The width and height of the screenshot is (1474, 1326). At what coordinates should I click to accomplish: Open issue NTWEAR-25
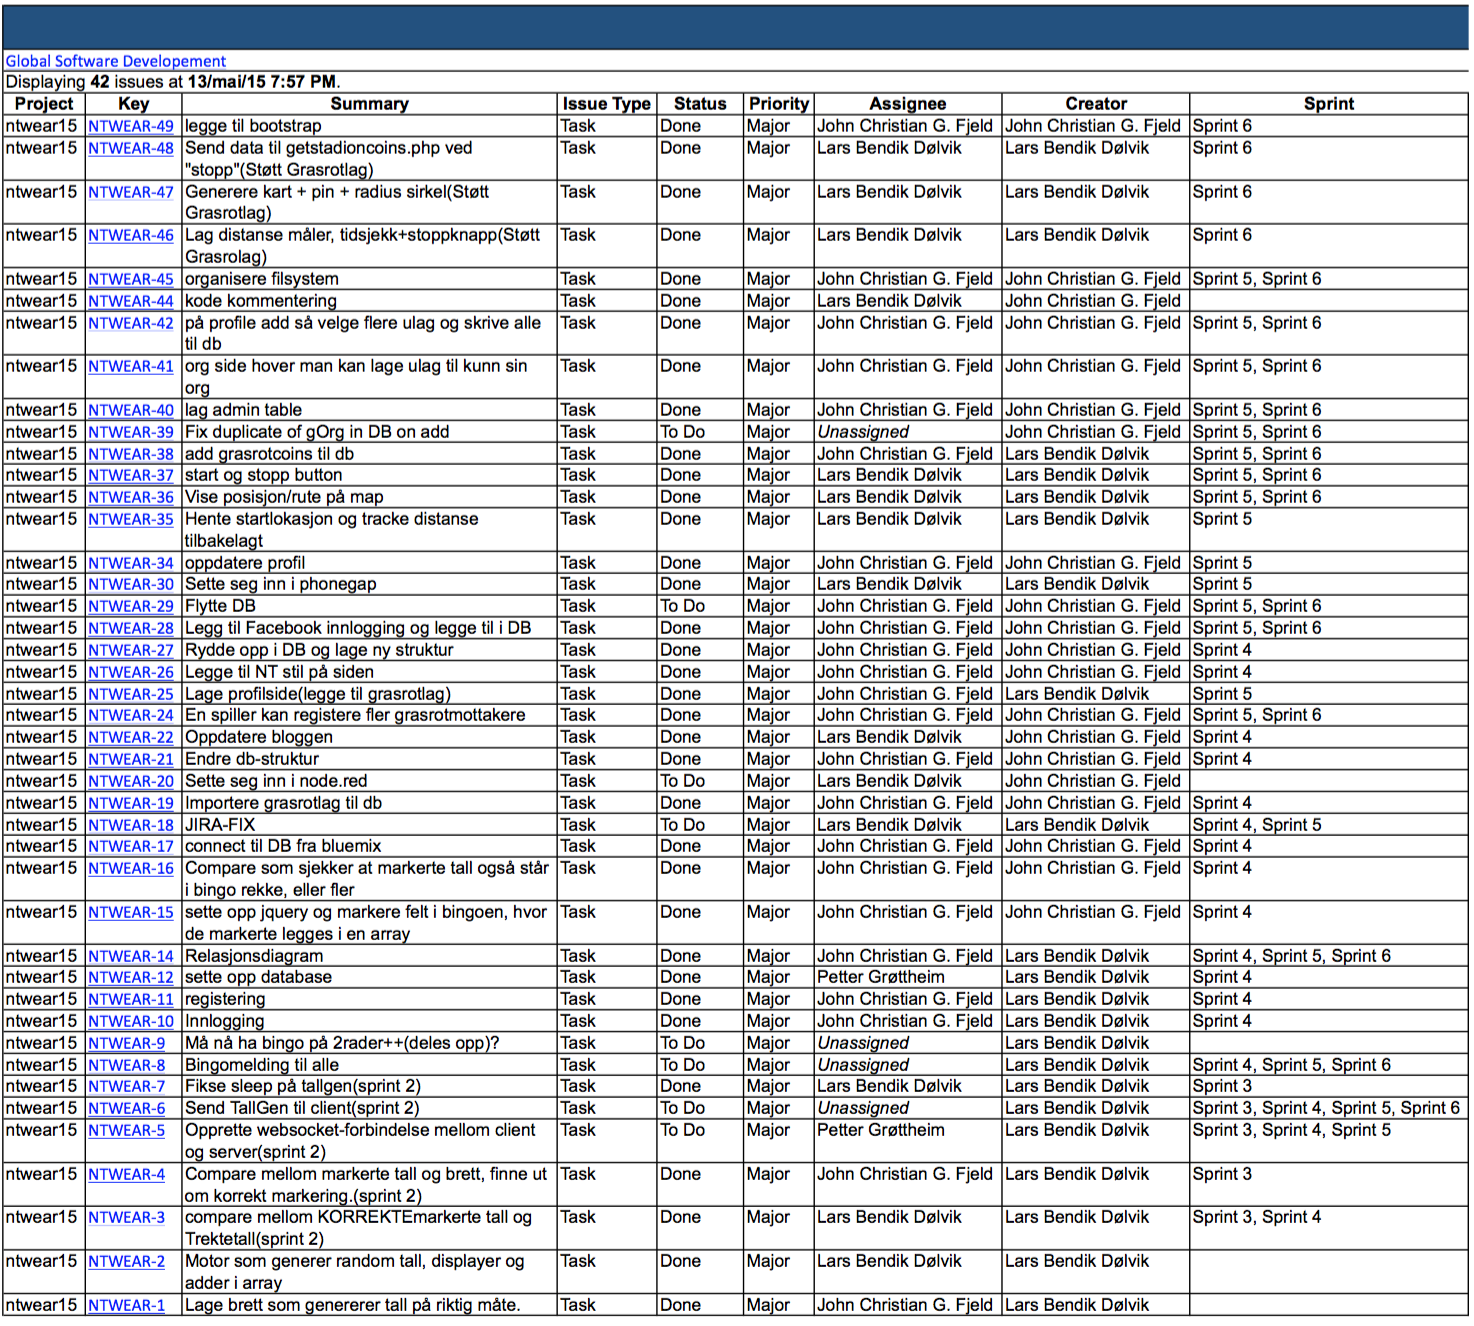pos(131,694)
